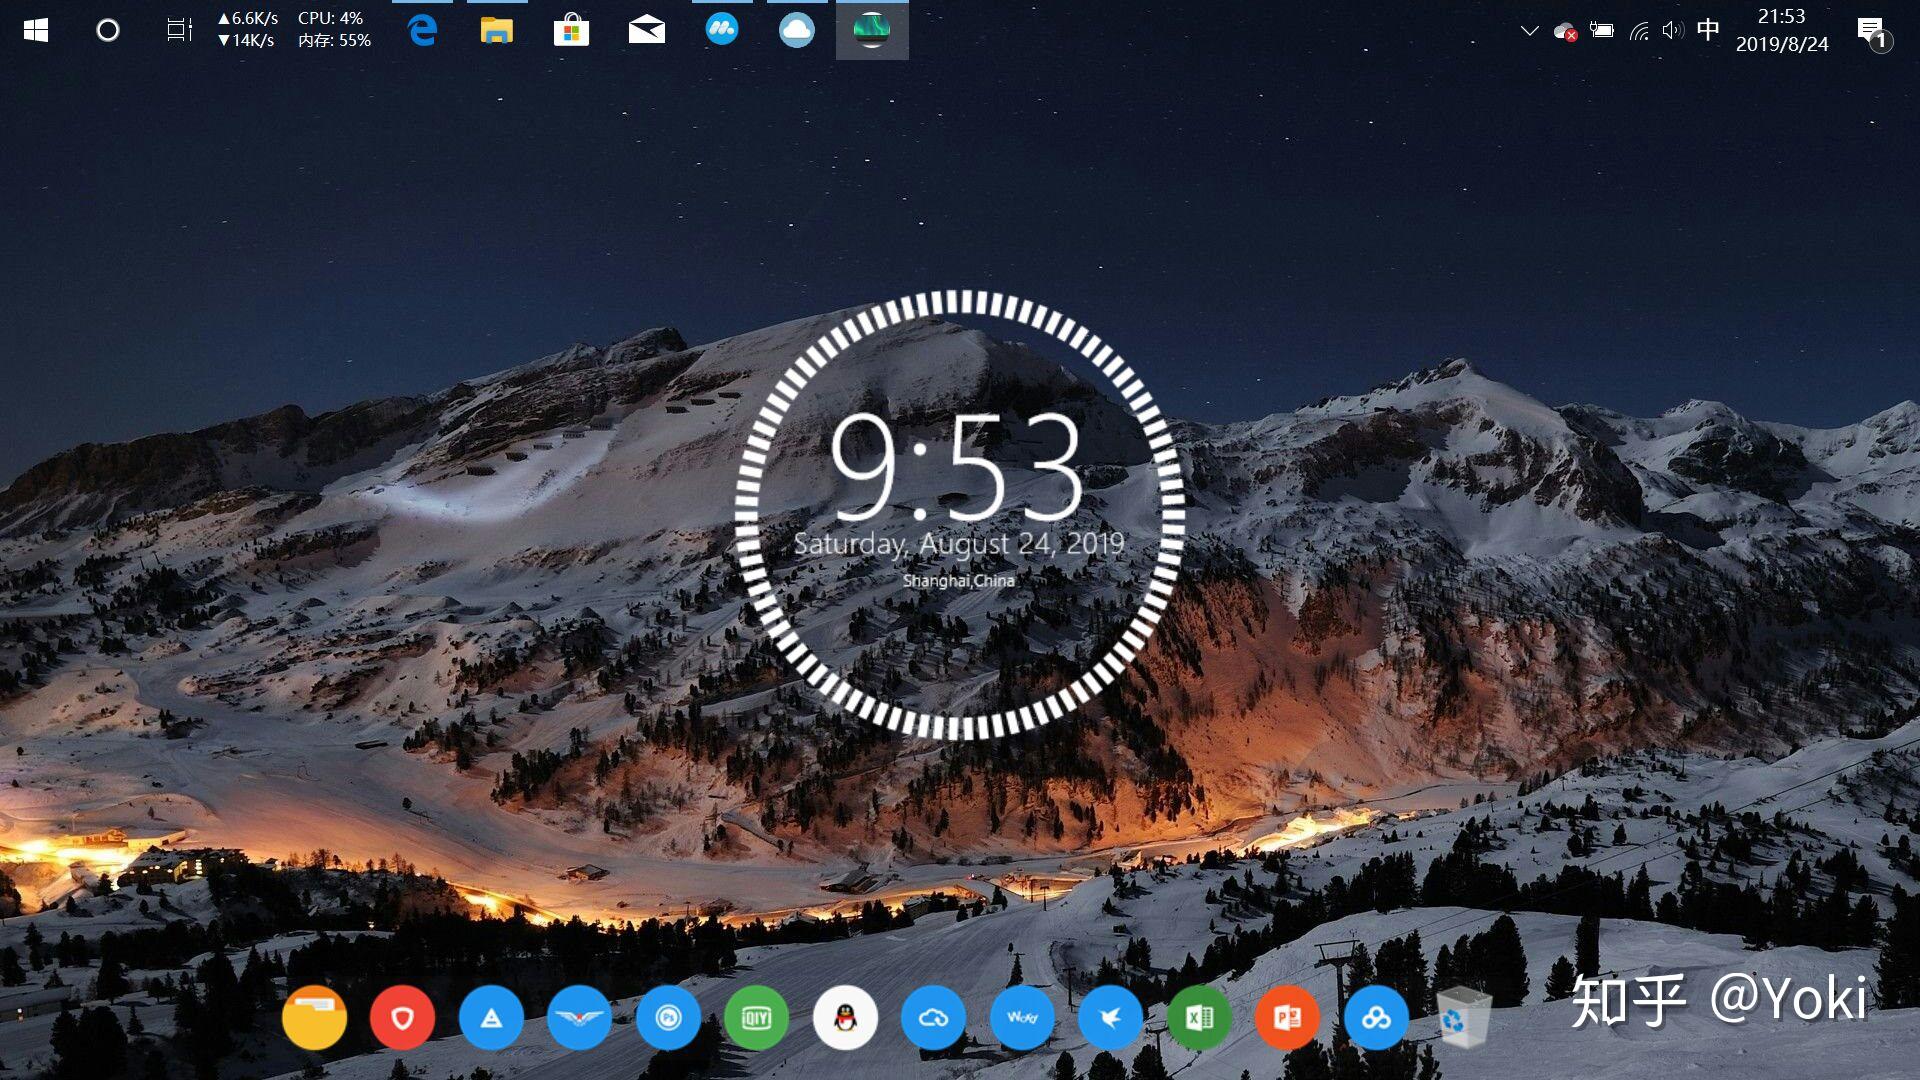The width and height of the screenshot is (1920, 1080).
Task: Launch QQ penguin icon in the dock
Action: pos(845,1018)
